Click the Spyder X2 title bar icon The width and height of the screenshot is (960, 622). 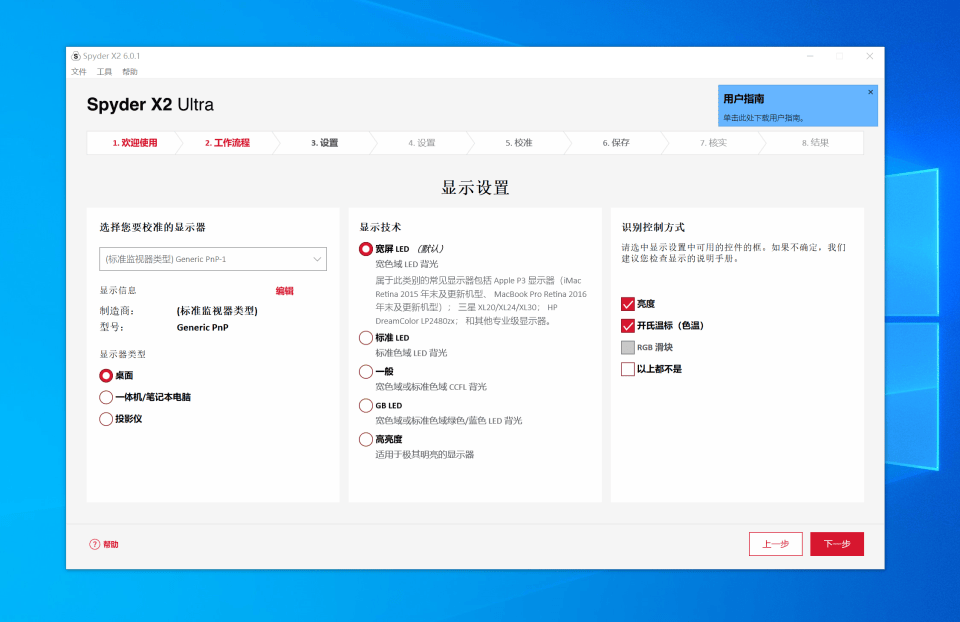(x=75, y=56)
